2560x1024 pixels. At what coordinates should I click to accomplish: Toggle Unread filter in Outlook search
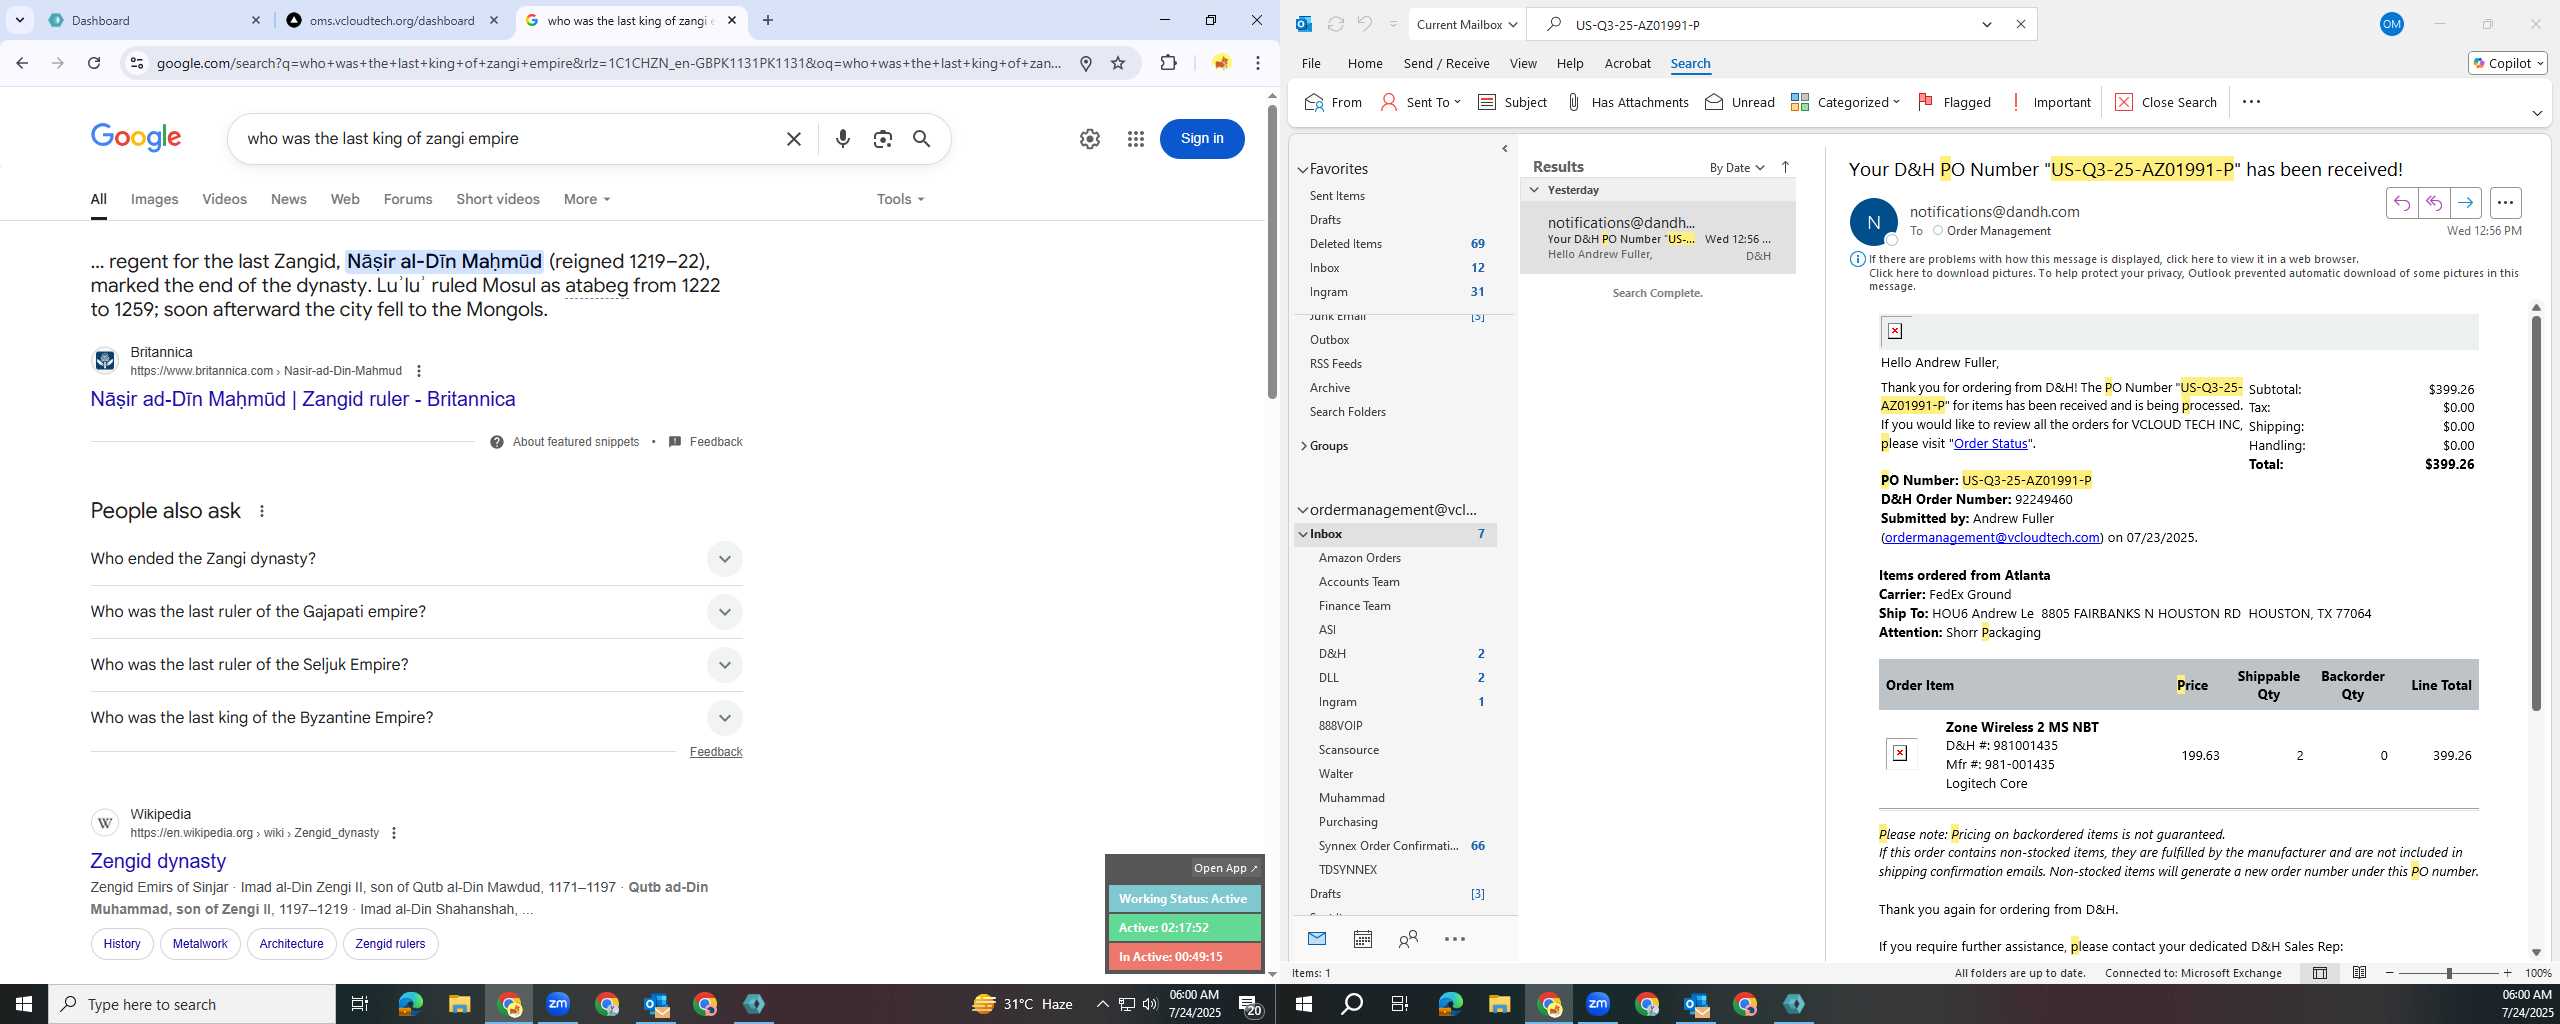pos(1740,102)
